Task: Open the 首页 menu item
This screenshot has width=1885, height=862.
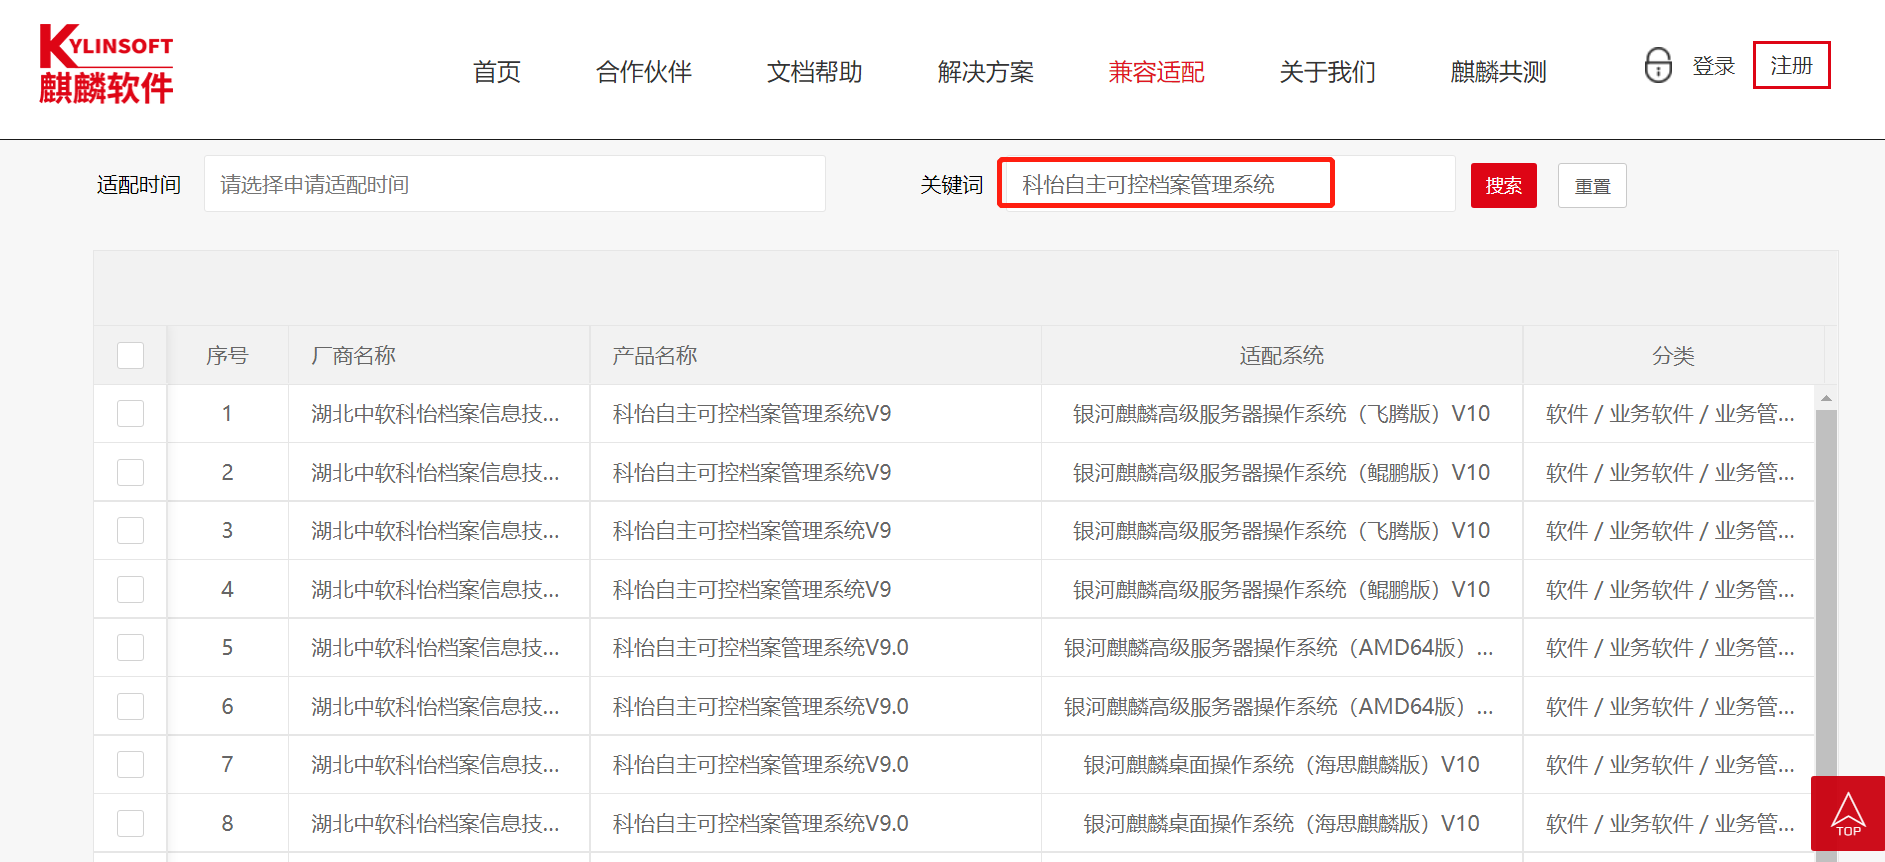Action: coord(497,72)
